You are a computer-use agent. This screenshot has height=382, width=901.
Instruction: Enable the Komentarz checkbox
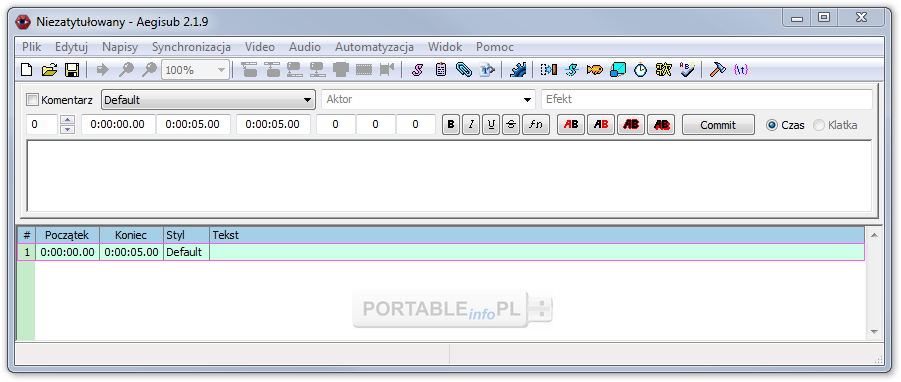coord(33,99)
